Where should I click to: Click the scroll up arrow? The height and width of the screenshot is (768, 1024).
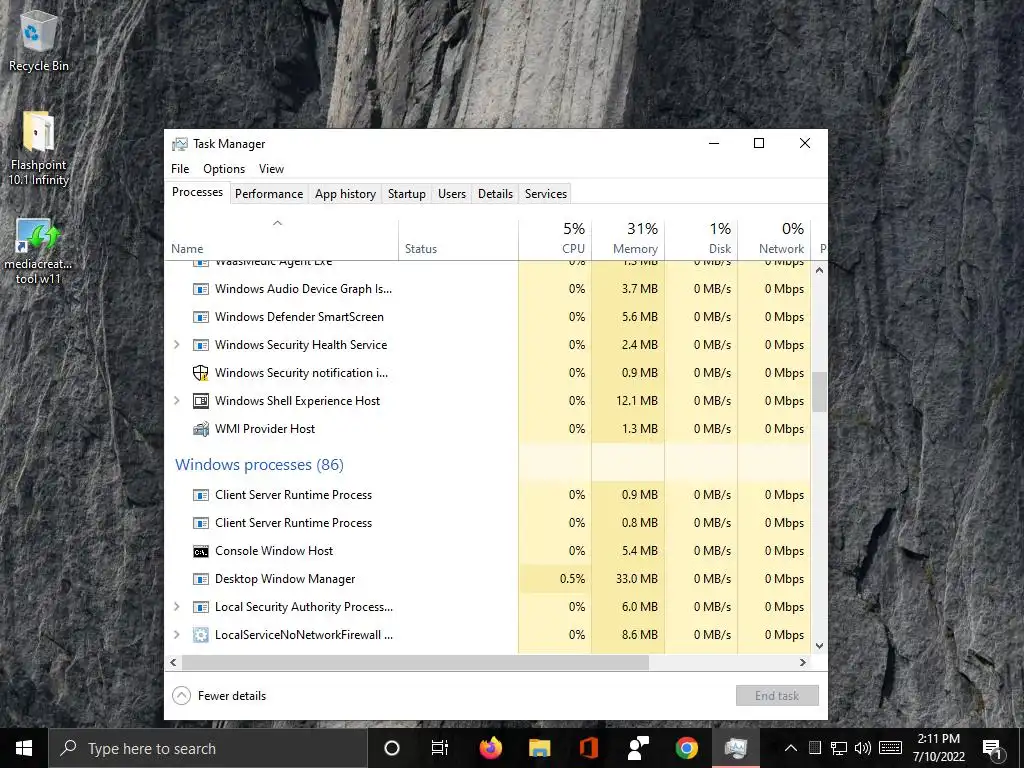820,270
